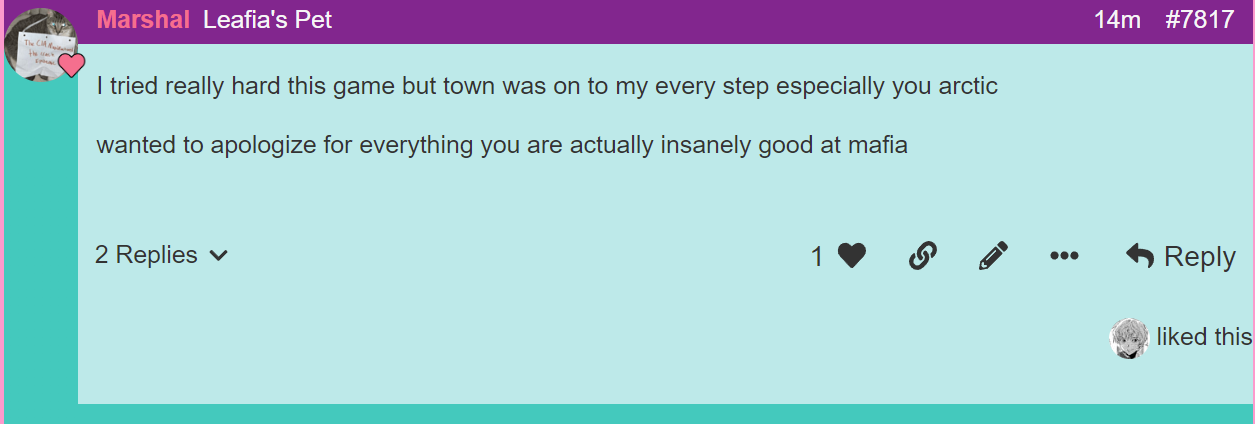Copy the post link via chain icon
The height and width of the screenshot is (424, 1255).
922,257
